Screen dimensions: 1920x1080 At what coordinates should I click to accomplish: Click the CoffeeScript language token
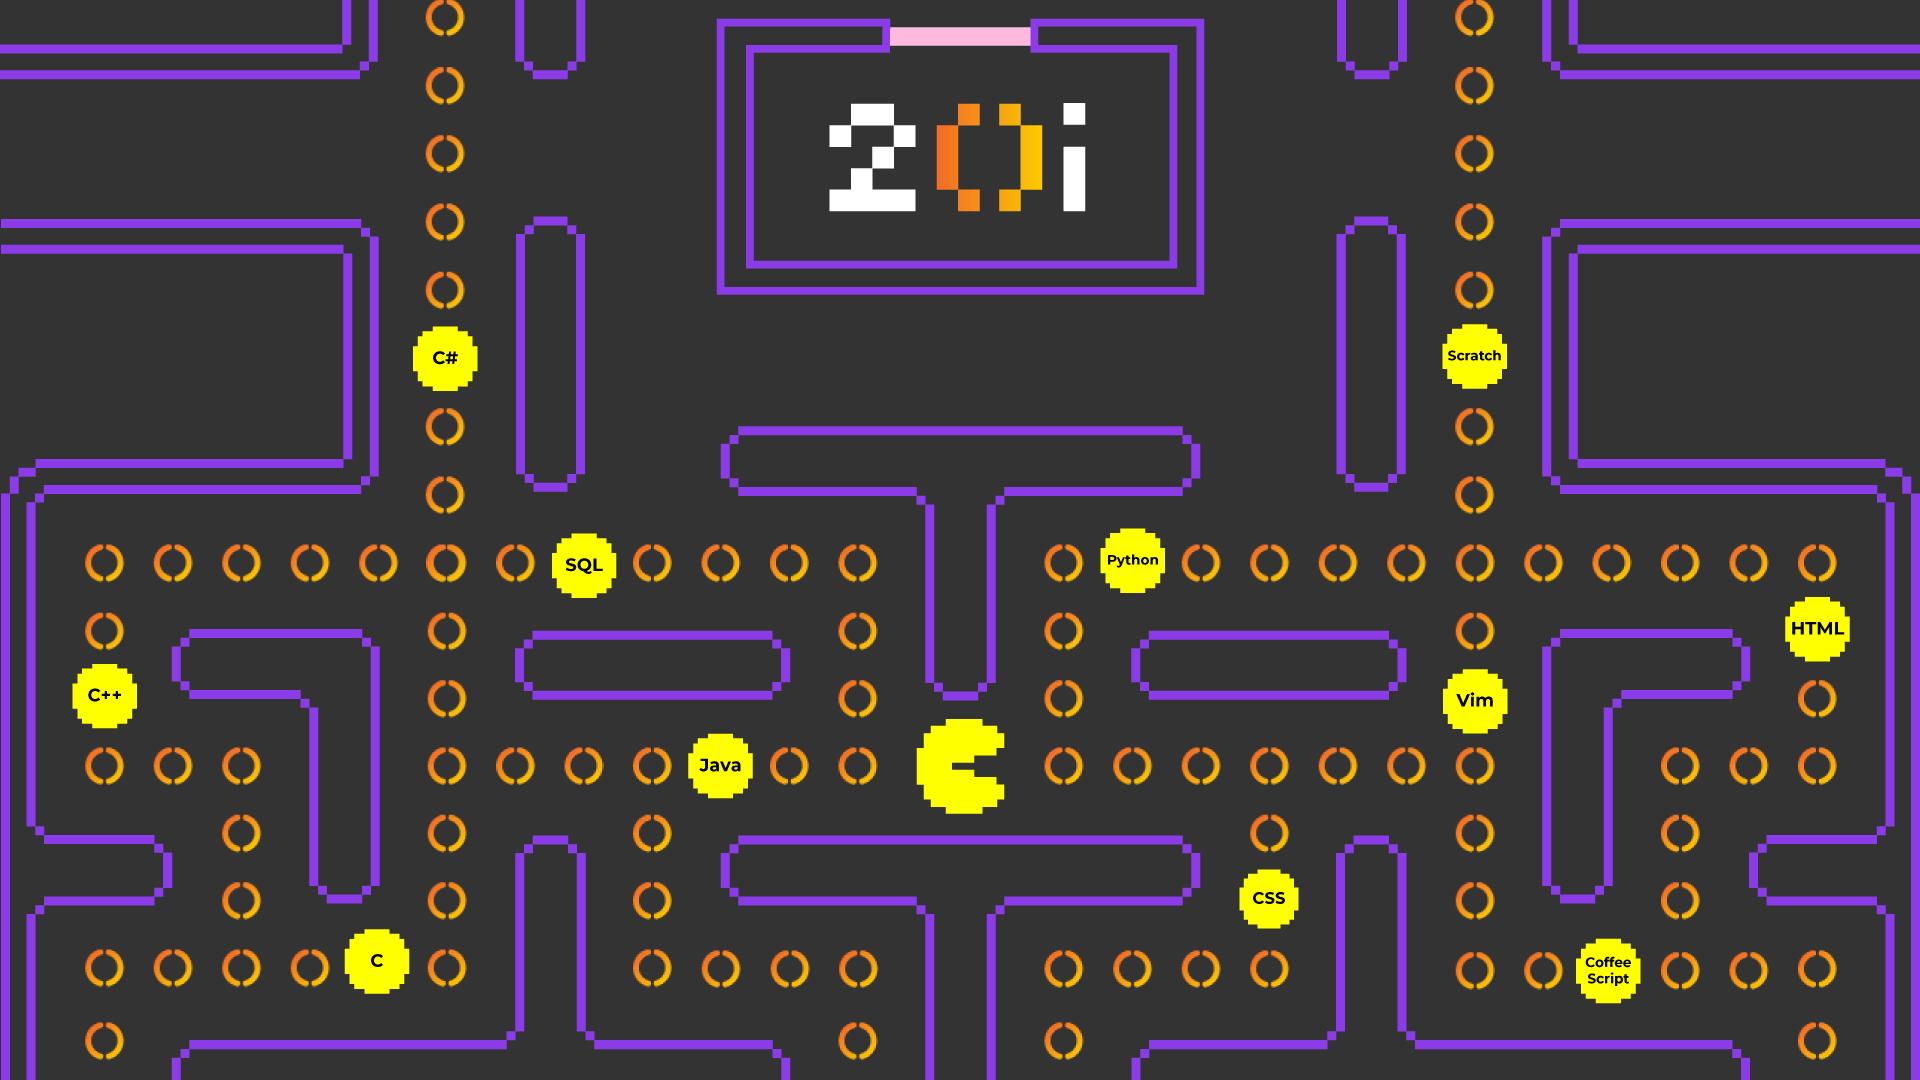[1610, 969]
